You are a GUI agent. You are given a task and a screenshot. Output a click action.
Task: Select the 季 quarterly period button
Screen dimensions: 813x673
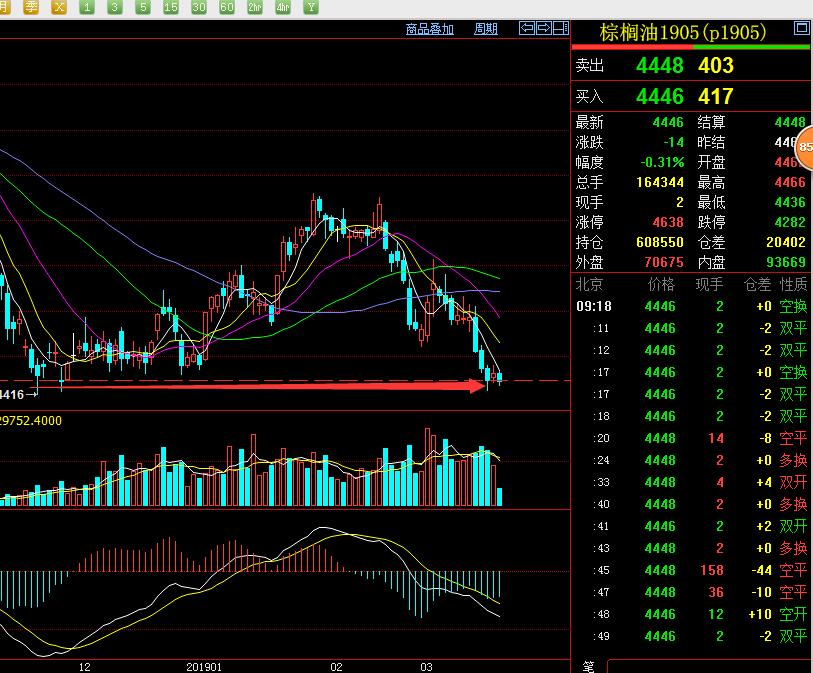32,7
